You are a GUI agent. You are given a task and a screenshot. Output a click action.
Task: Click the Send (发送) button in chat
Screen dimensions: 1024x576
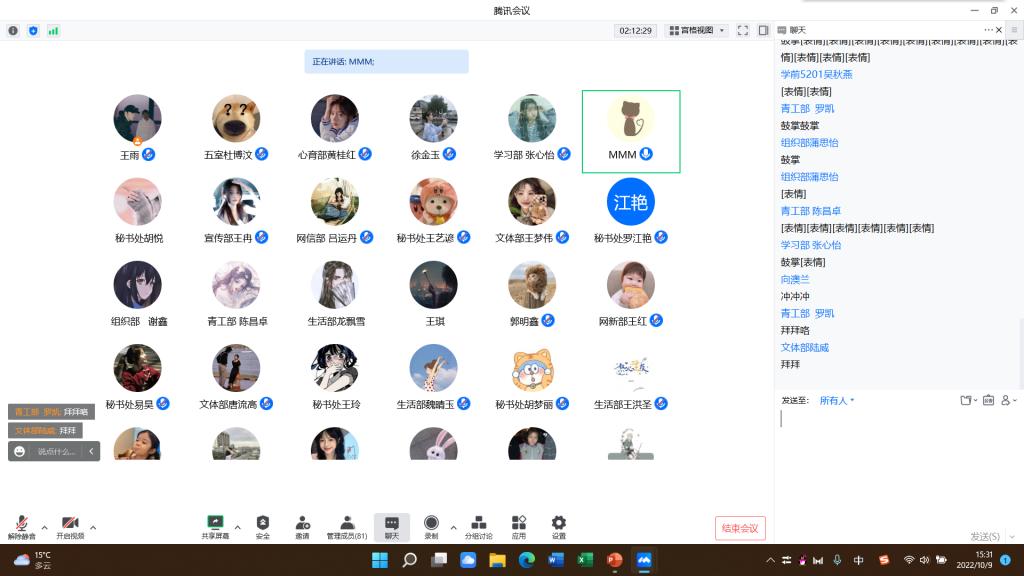(985, 537)
